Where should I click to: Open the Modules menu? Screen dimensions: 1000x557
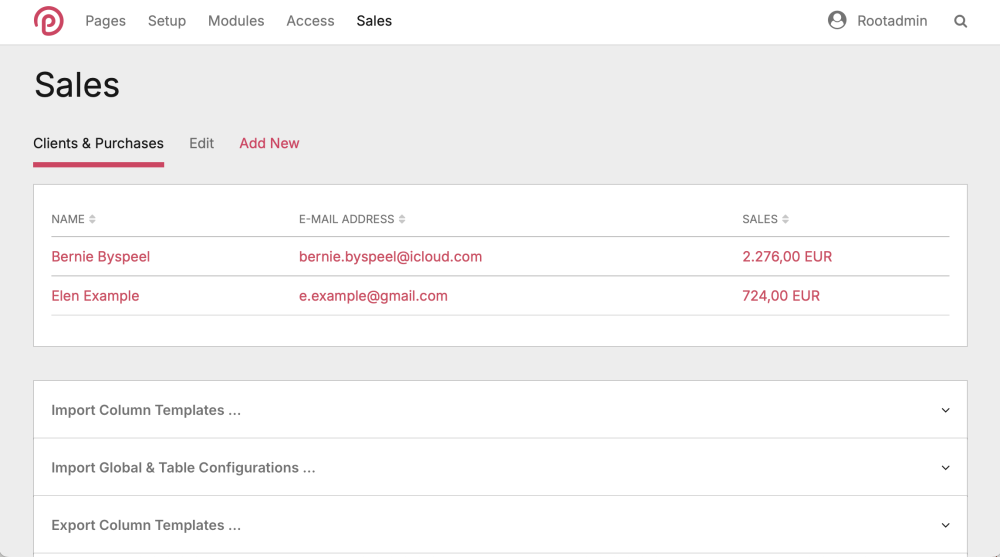(236, 21)
